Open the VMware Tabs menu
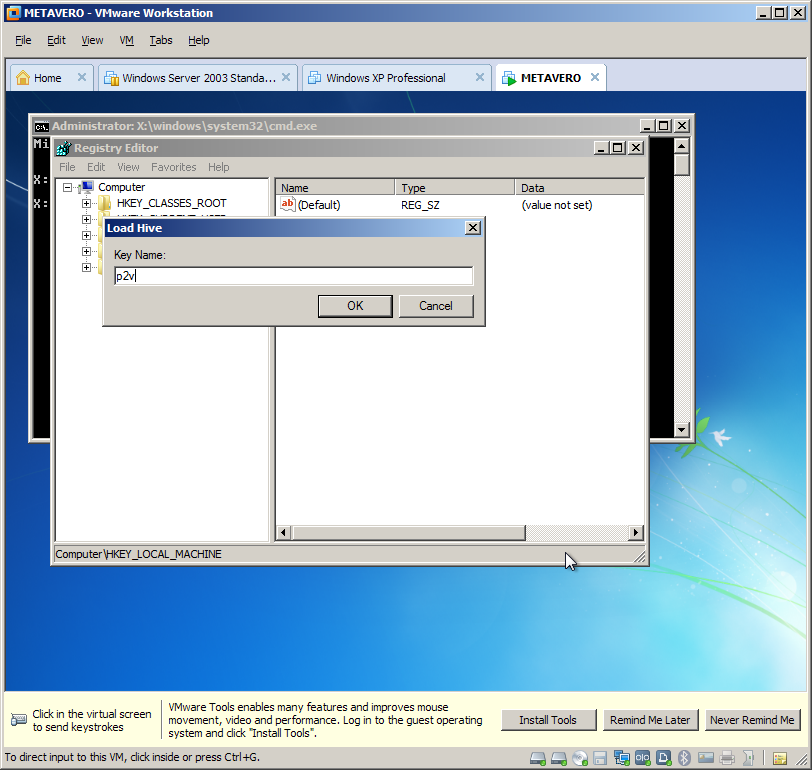 click(161, 40)
